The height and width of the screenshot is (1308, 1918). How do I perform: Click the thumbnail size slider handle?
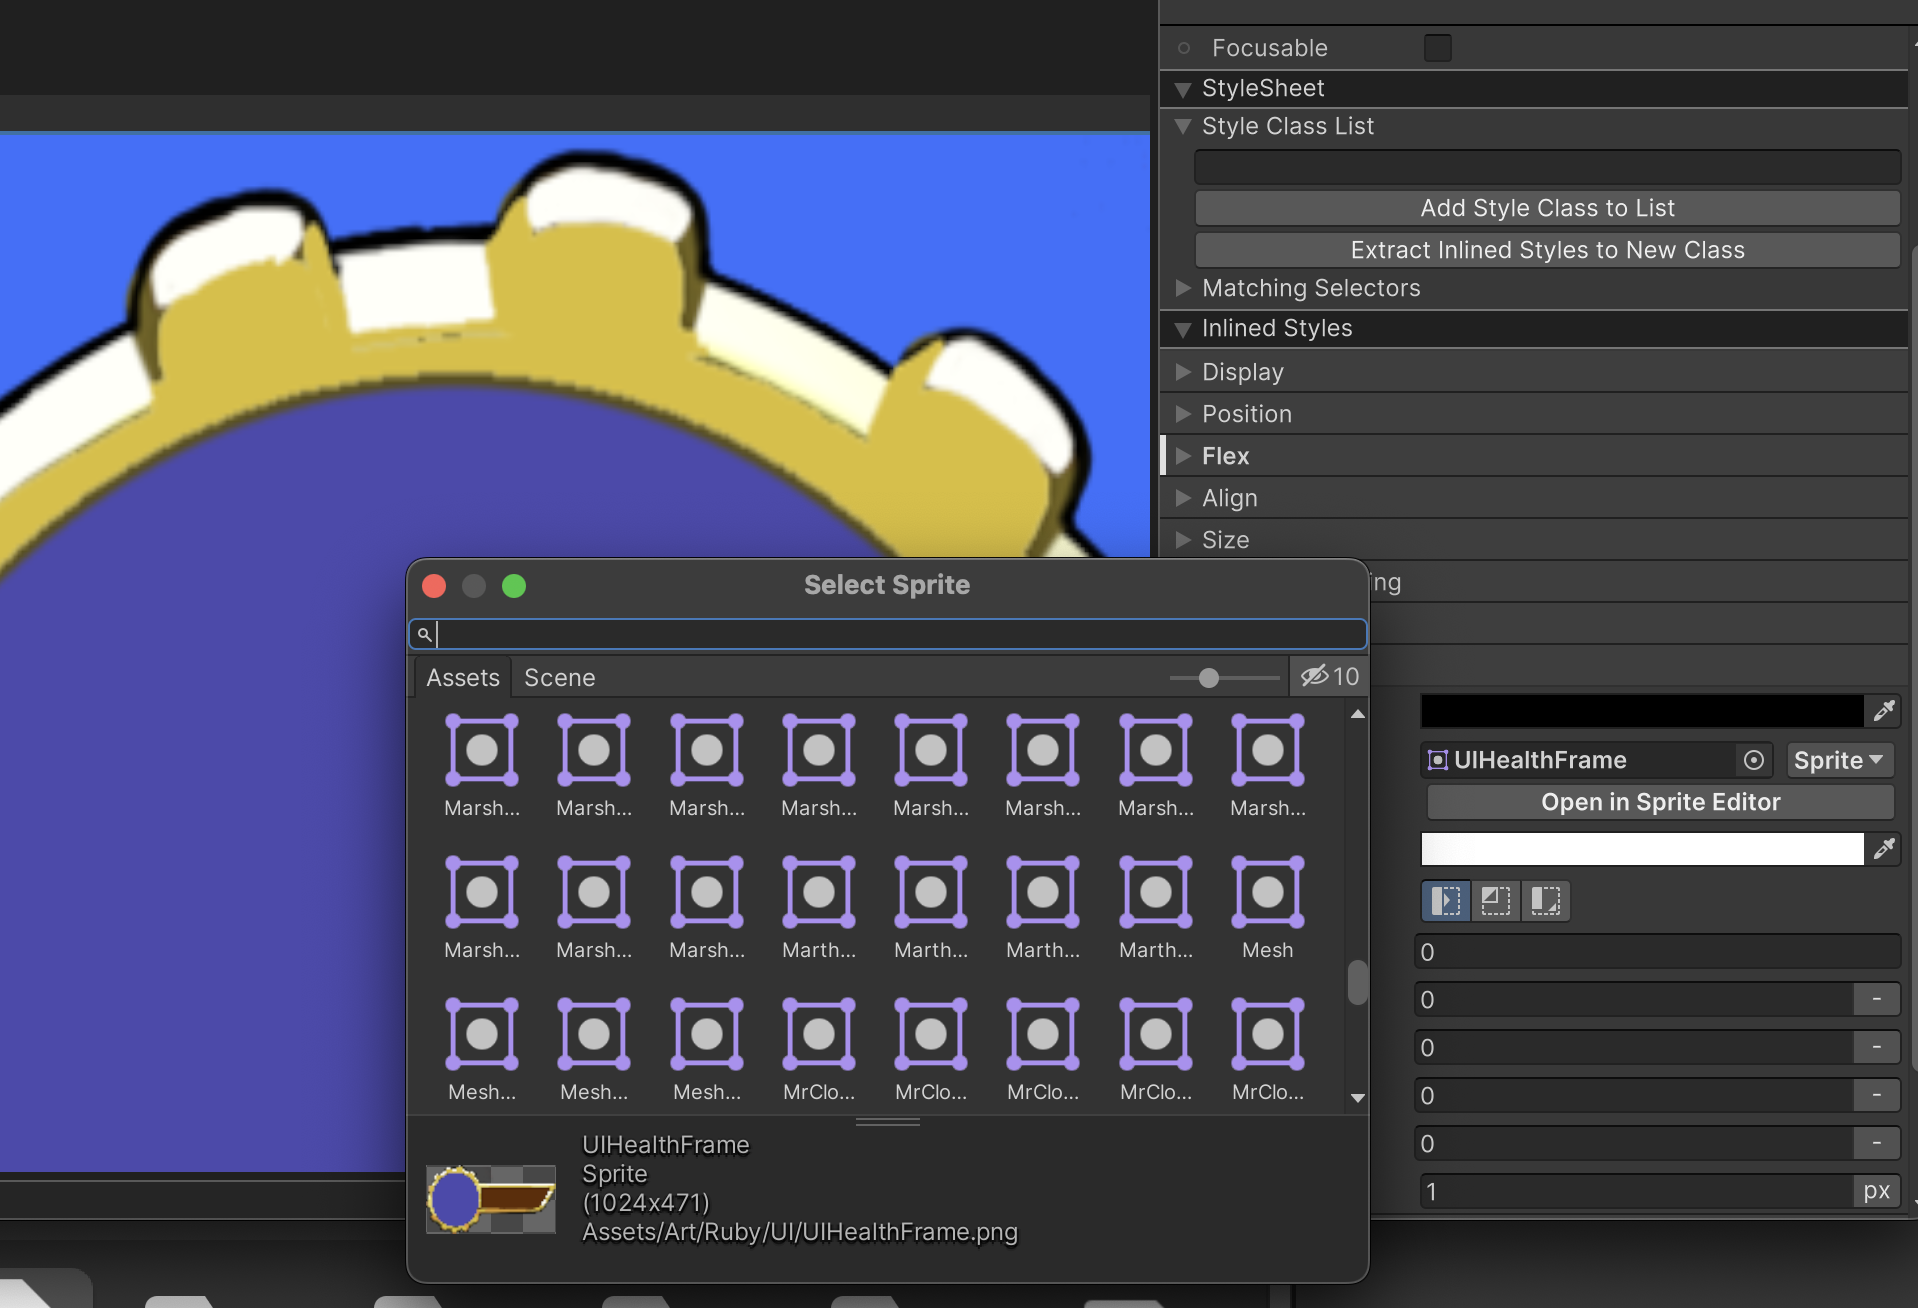[x=1209, y=678]
